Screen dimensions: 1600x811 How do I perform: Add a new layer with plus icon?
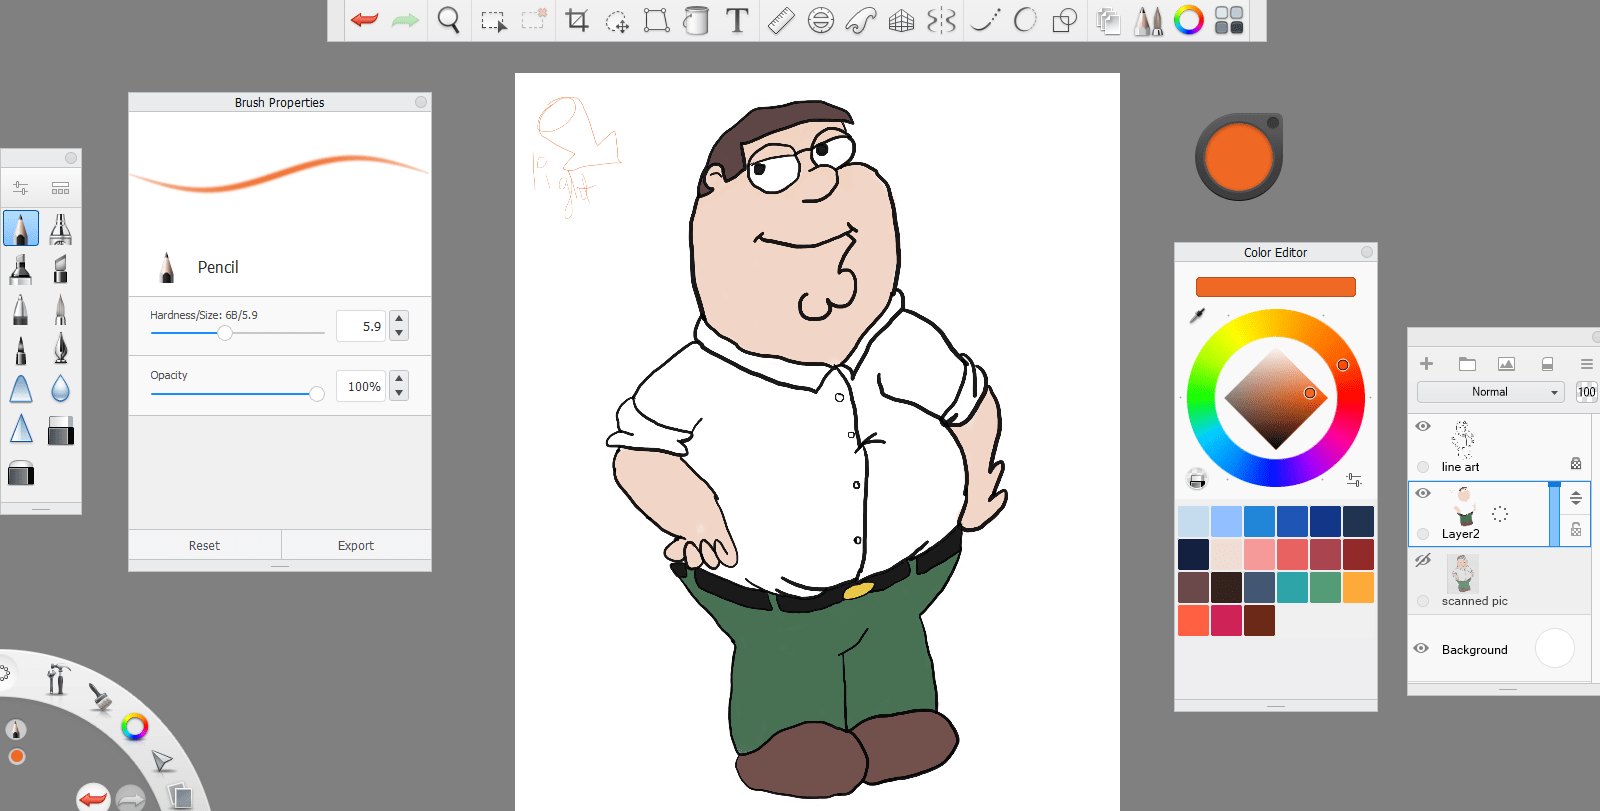point(1427,364)
